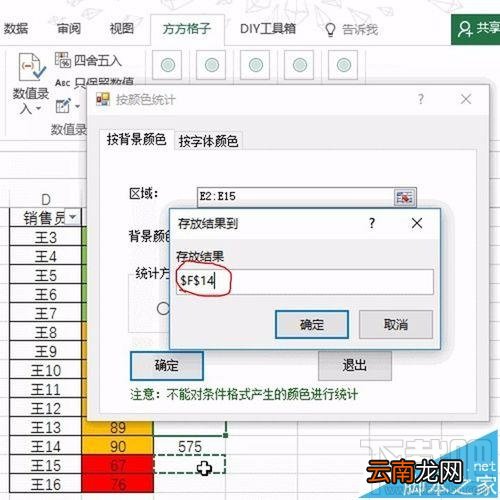Select the column D header
Image resolution: width=500 pixels, height=500 pixels.
(46, 199)
